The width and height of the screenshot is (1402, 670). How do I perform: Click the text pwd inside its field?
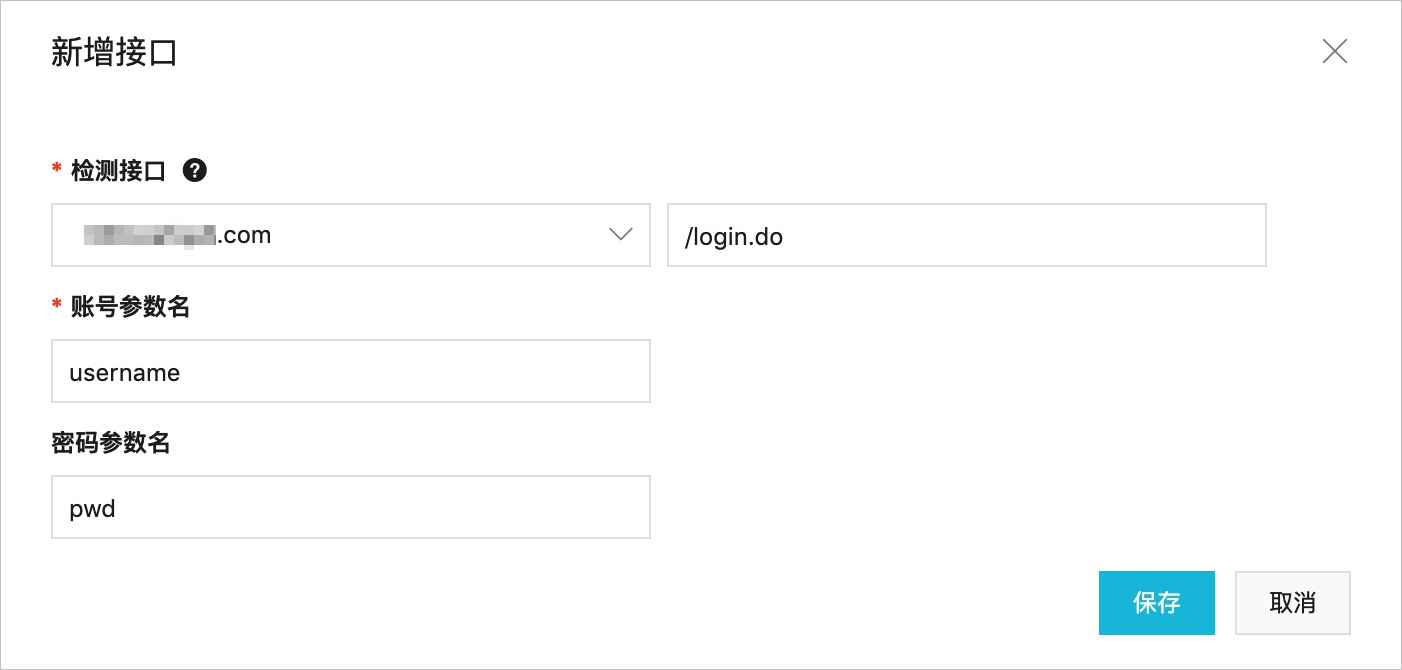tap(93, 510)
